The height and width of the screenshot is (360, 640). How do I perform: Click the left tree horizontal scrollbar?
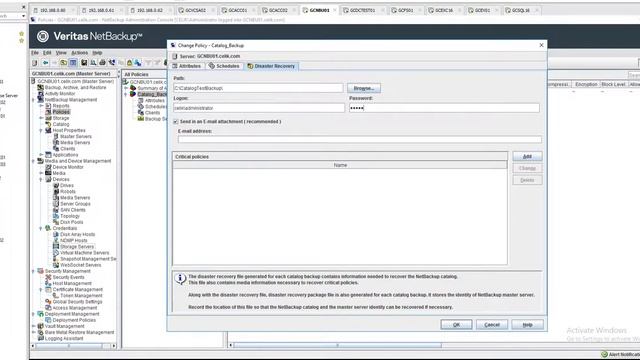click(69, 346)
